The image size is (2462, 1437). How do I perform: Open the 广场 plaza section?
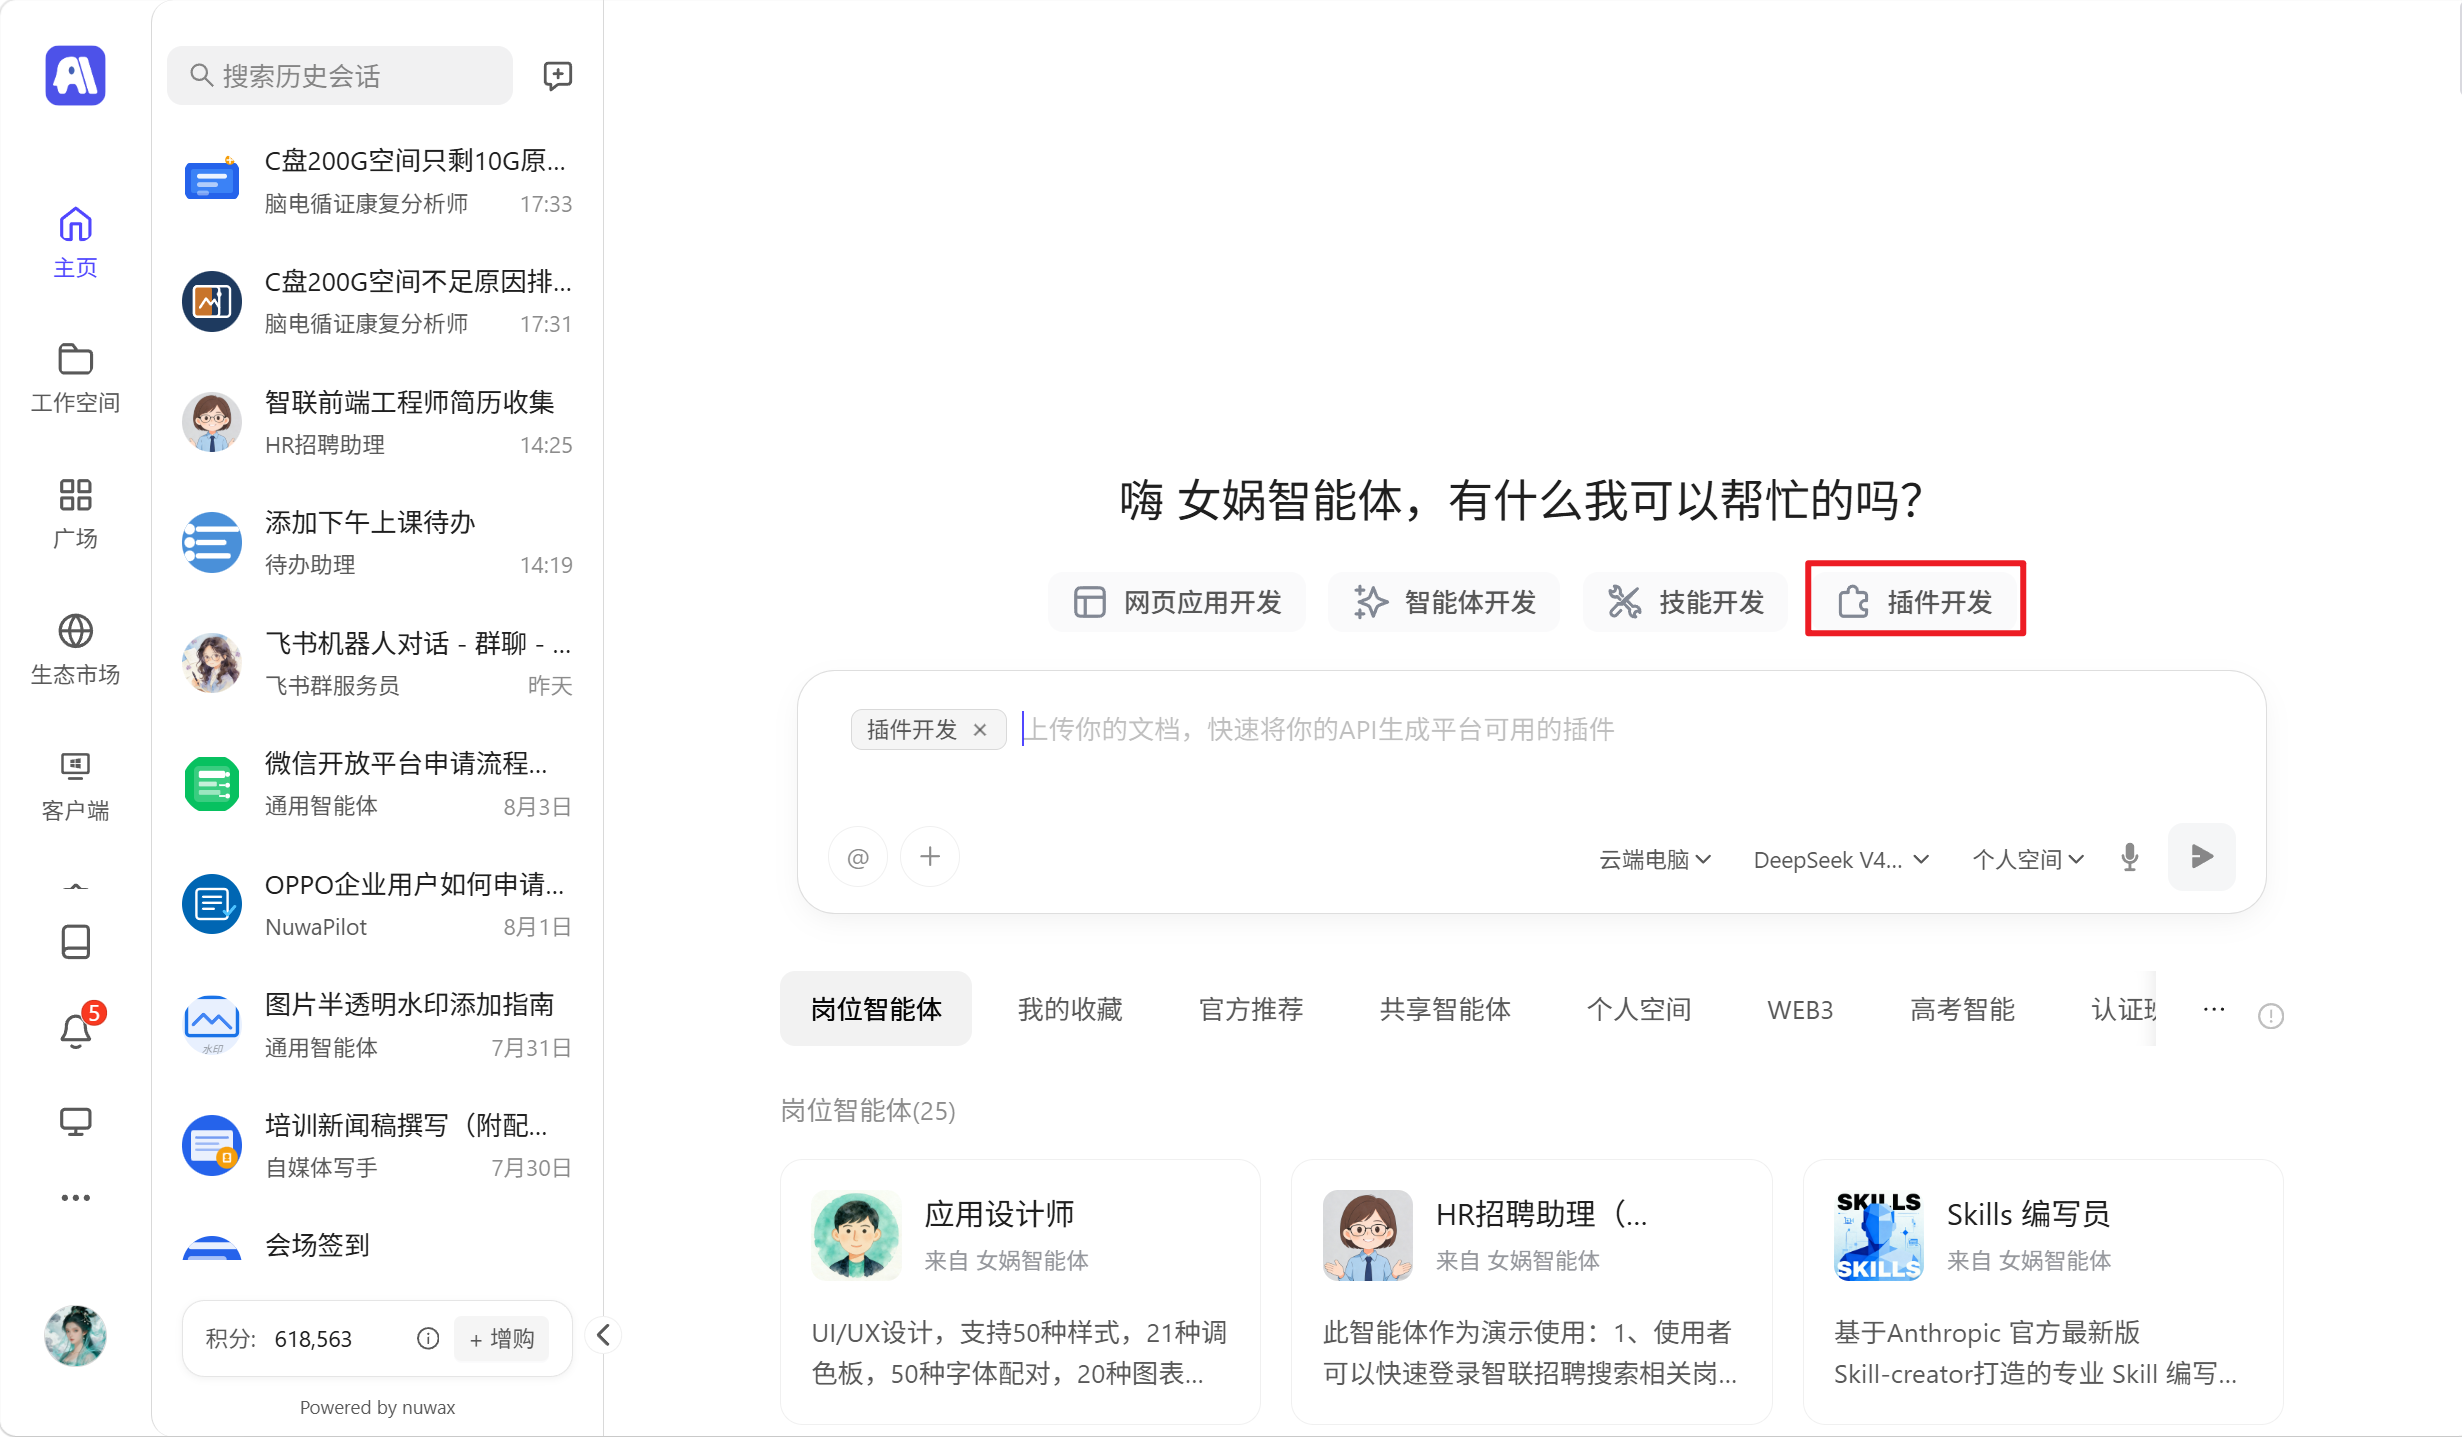tap(75, 514)
